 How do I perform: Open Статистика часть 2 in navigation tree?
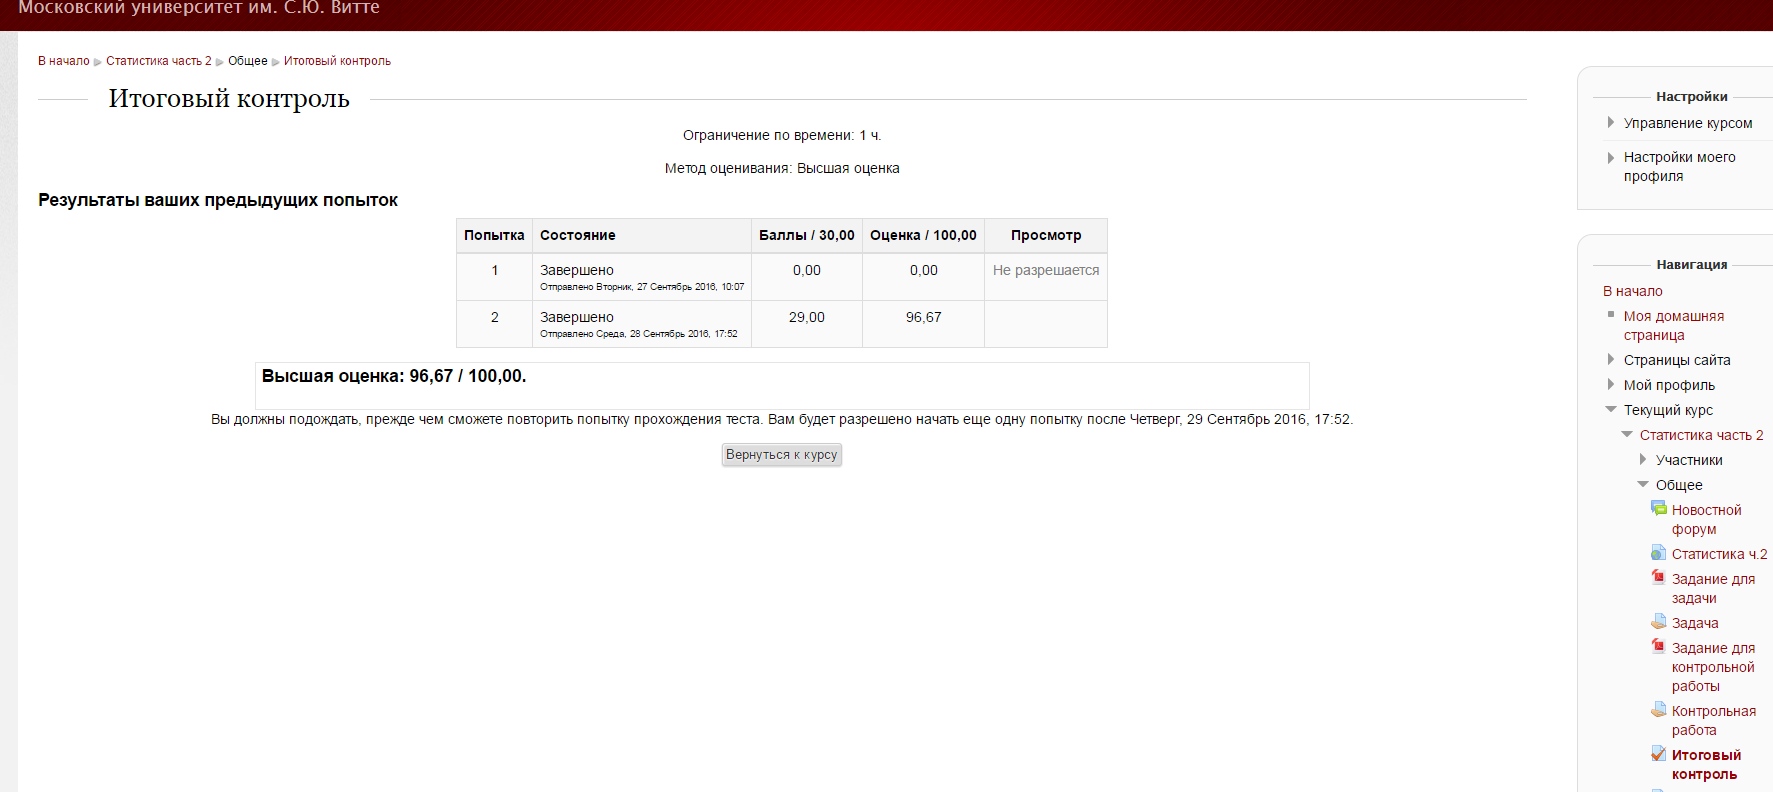click(x=1701, y=435)
